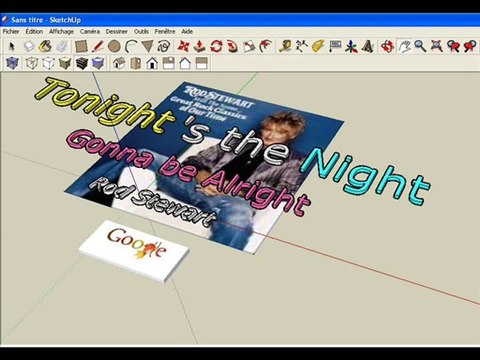
Task: Go to Next camera view
Action: tap(470, 46)
